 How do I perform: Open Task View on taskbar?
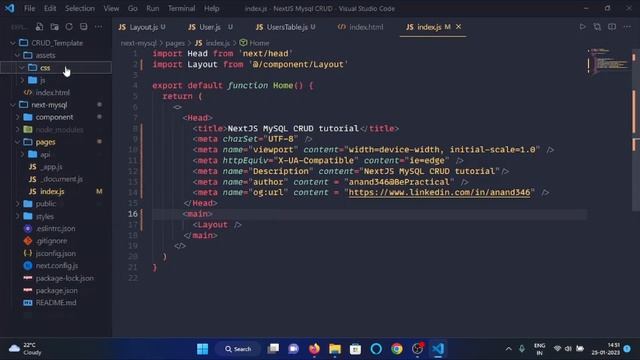tap(273, 349)
